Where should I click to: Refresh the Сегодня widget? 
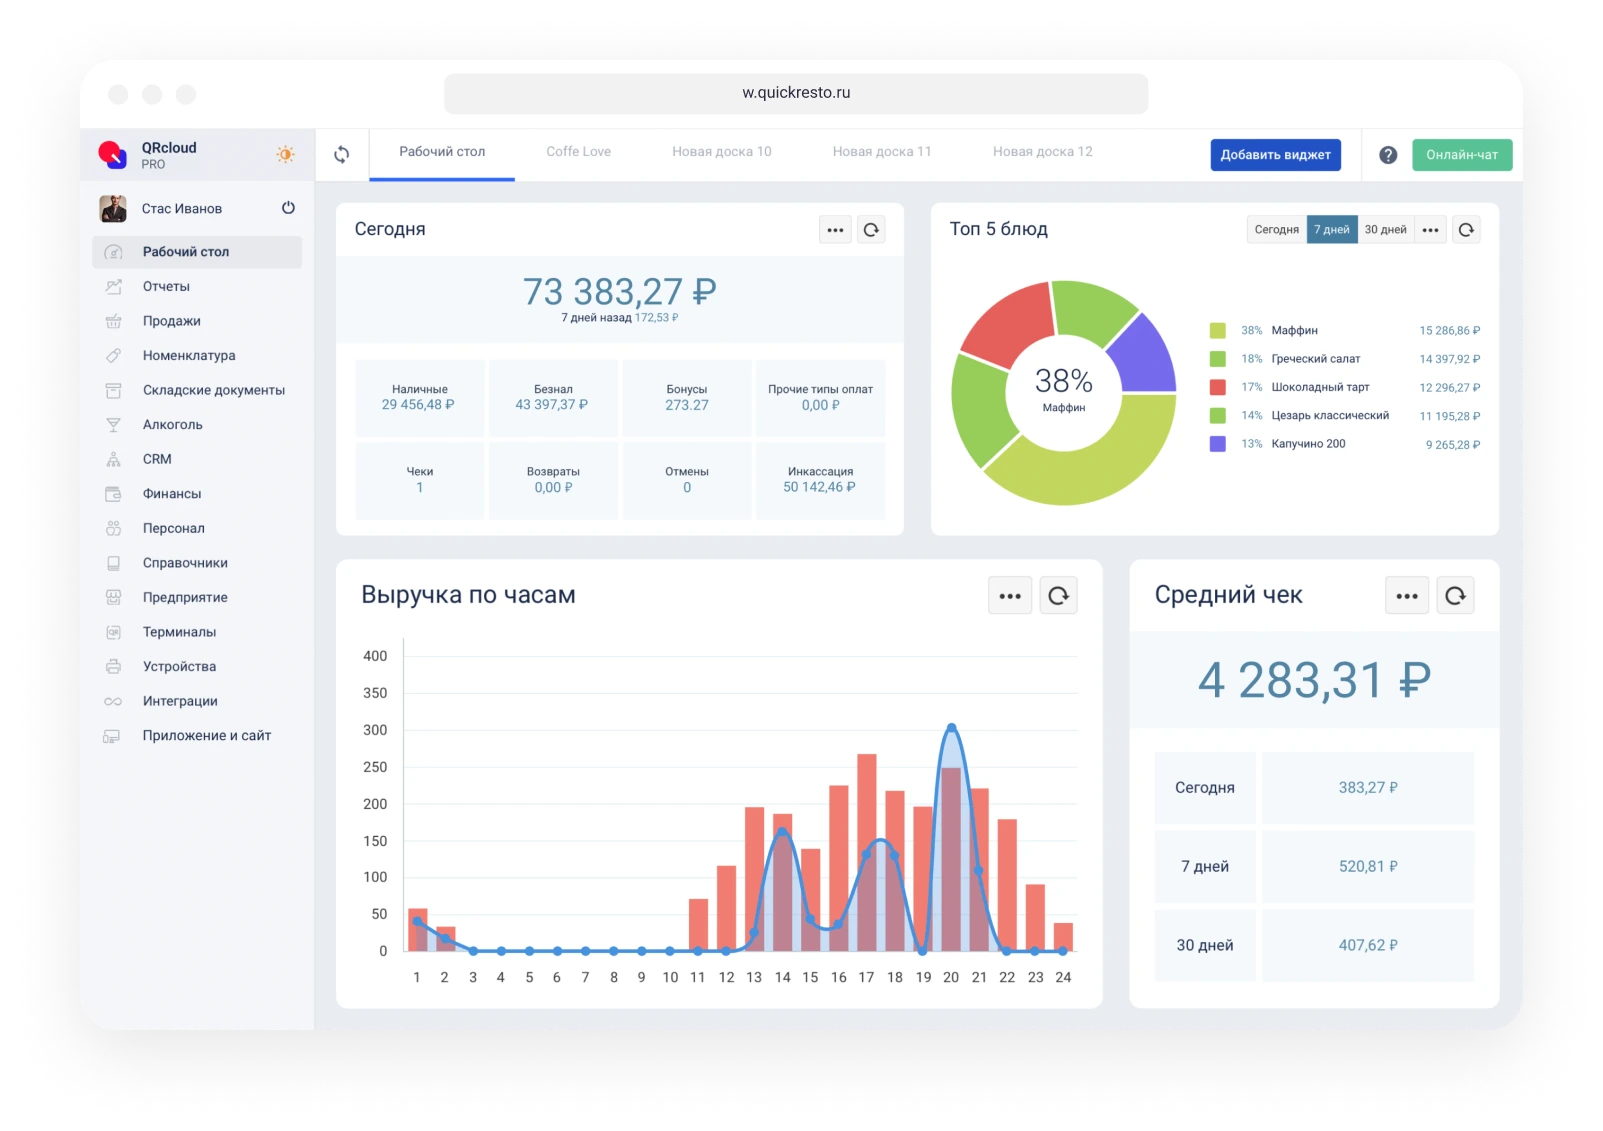pos(871,230)
